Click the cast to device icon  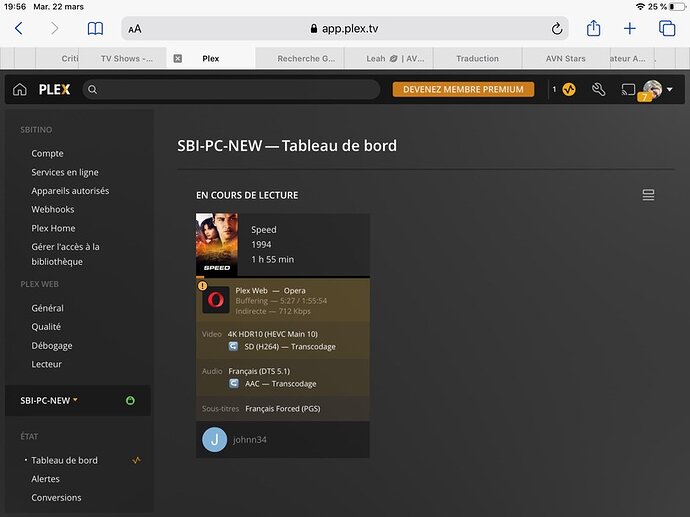(x=628, y=90)
